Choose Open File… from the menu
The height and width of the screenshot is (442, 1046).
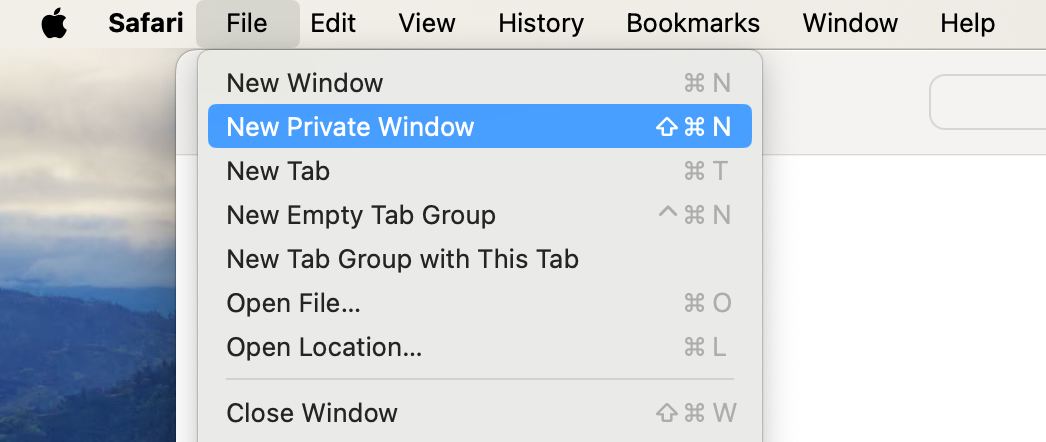pos(293,303)
